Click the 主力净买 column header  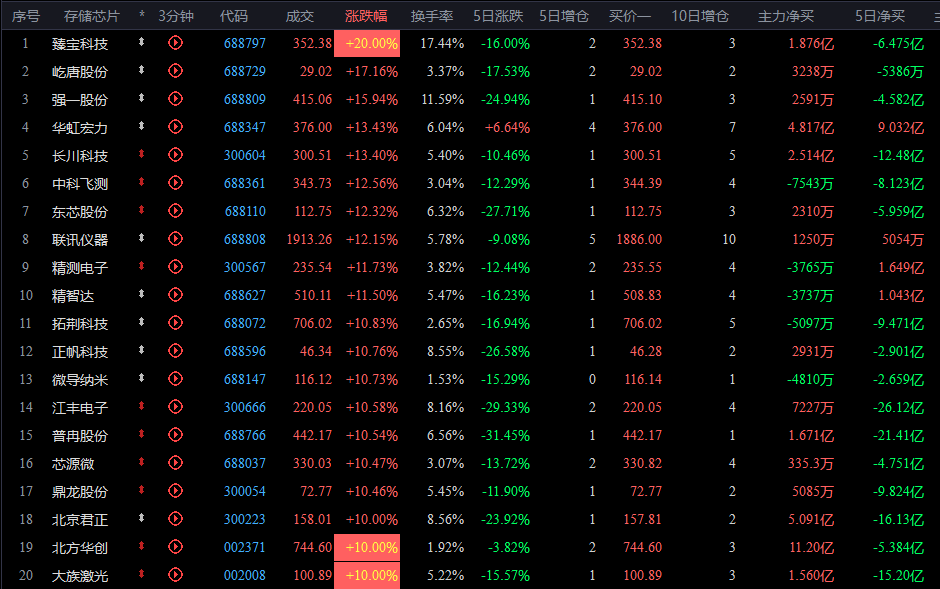click(x=785, y=16)
